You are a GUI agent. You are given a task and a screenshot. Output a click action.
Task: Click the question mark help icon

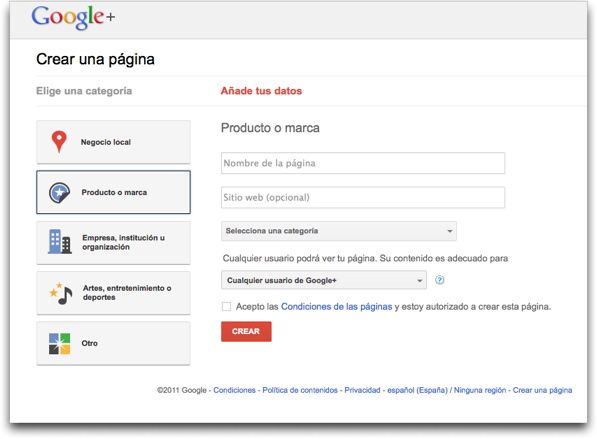coord(440,280)
